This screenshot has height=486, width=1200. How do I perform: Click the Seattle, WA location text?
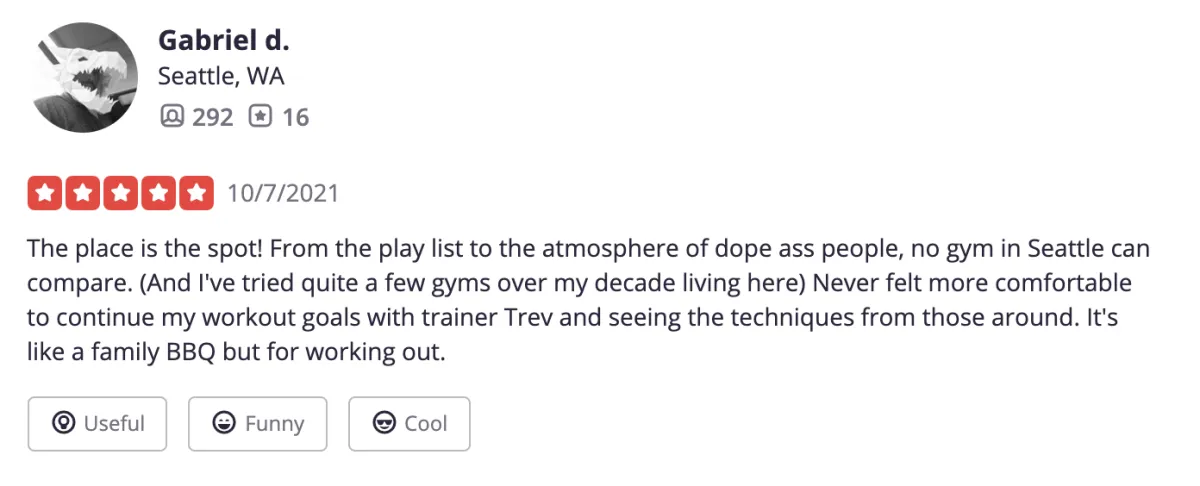tap(221, 77)
